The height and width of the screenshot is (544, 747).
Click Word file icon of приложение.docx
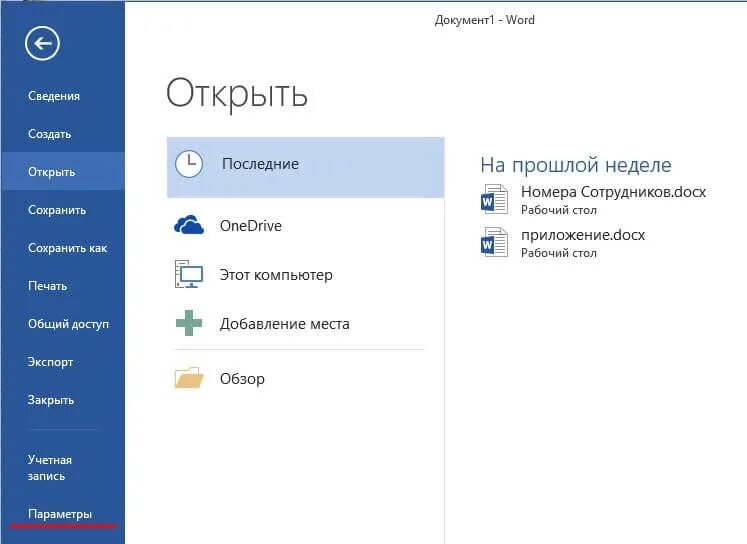[495, 242]
